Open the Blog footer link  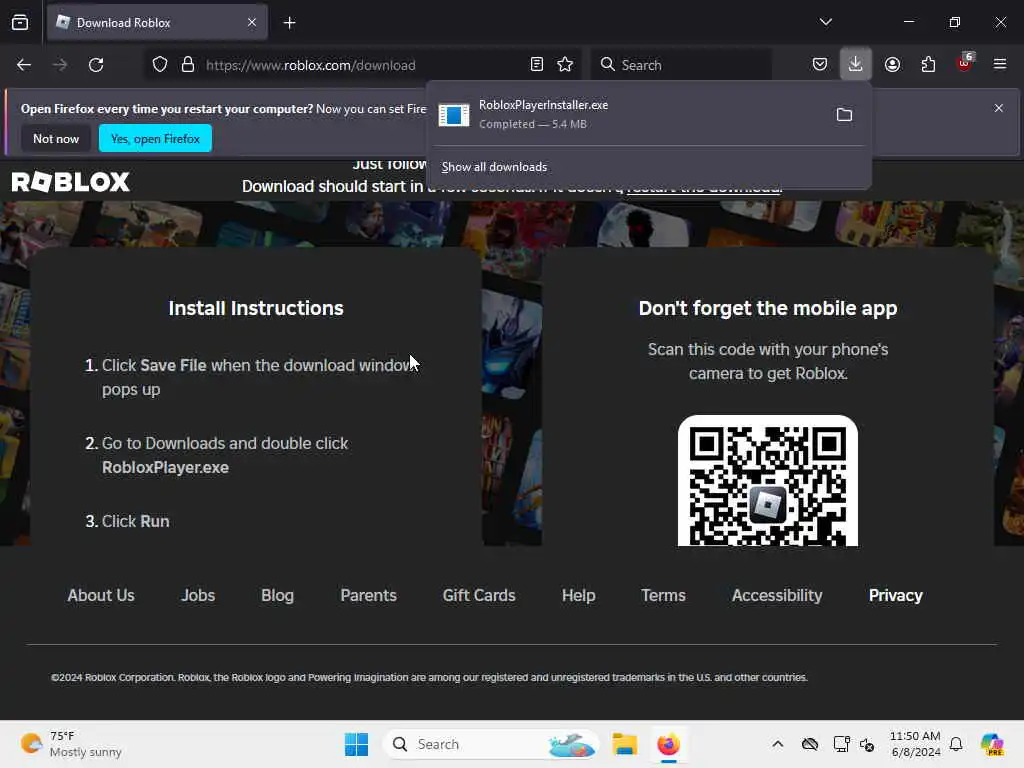(x=278, y=596)
